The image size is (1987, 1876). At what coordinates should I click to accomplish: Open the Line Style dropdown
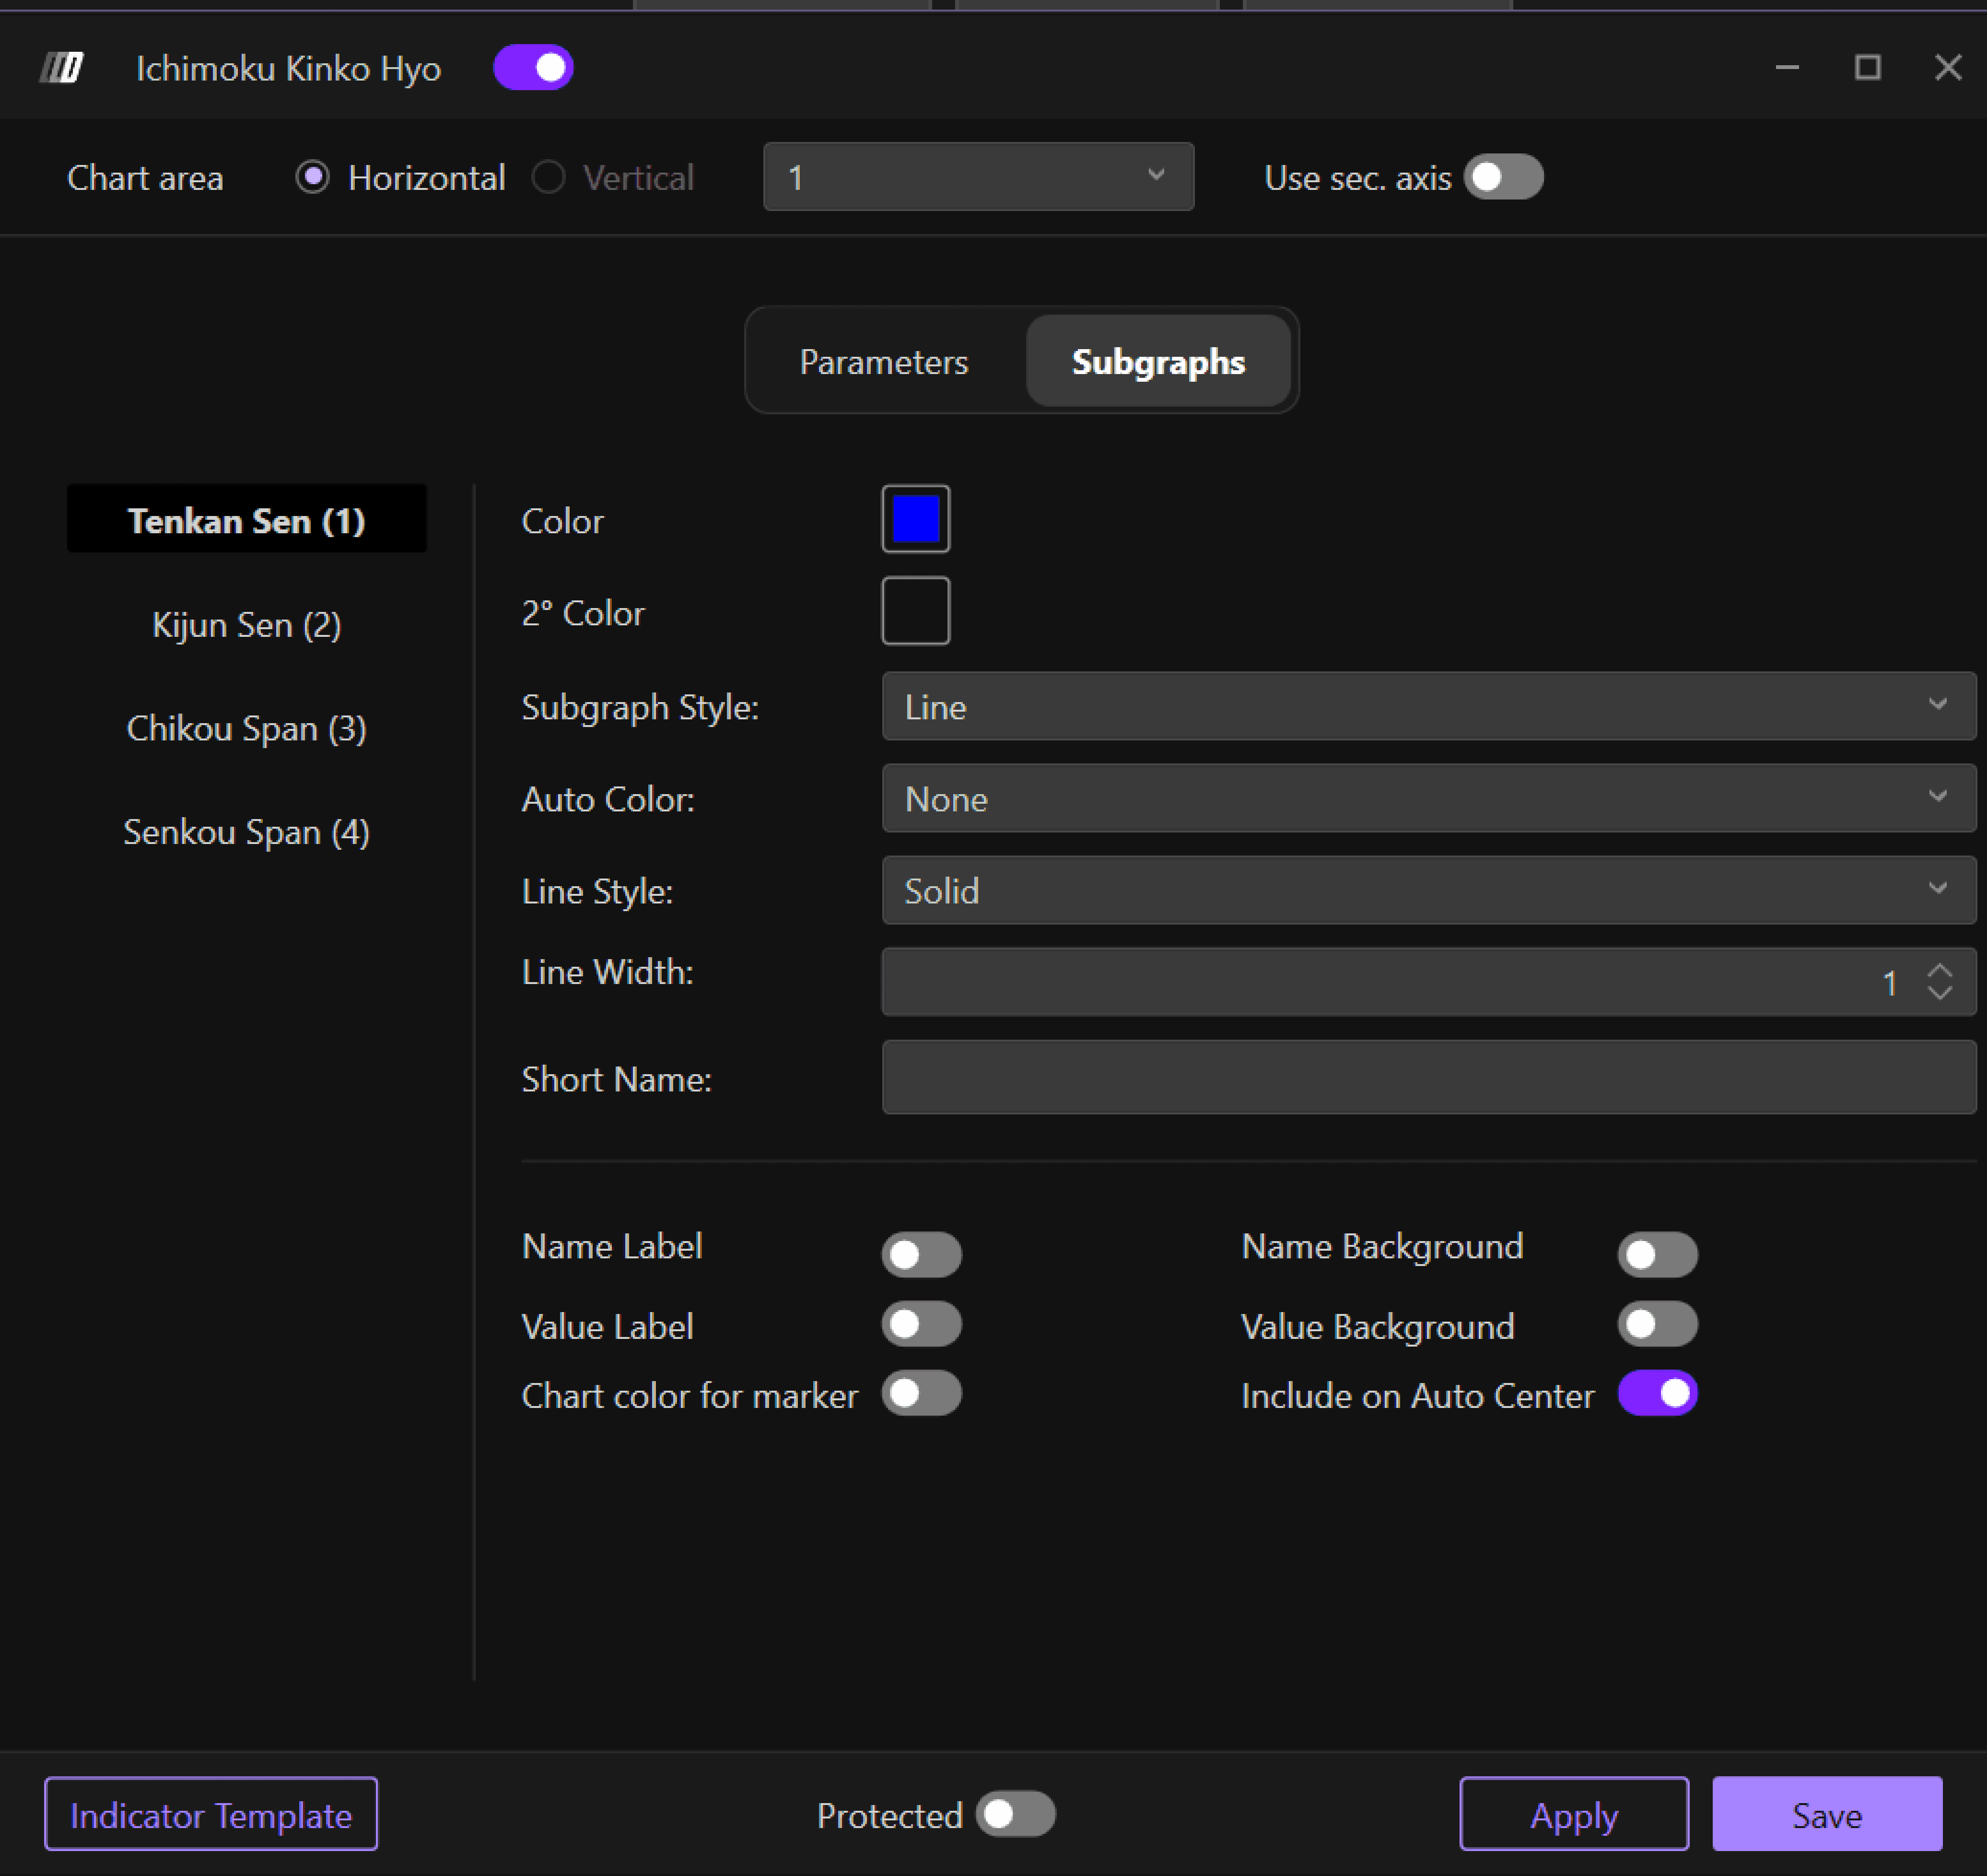click(x=1428, y=890)
